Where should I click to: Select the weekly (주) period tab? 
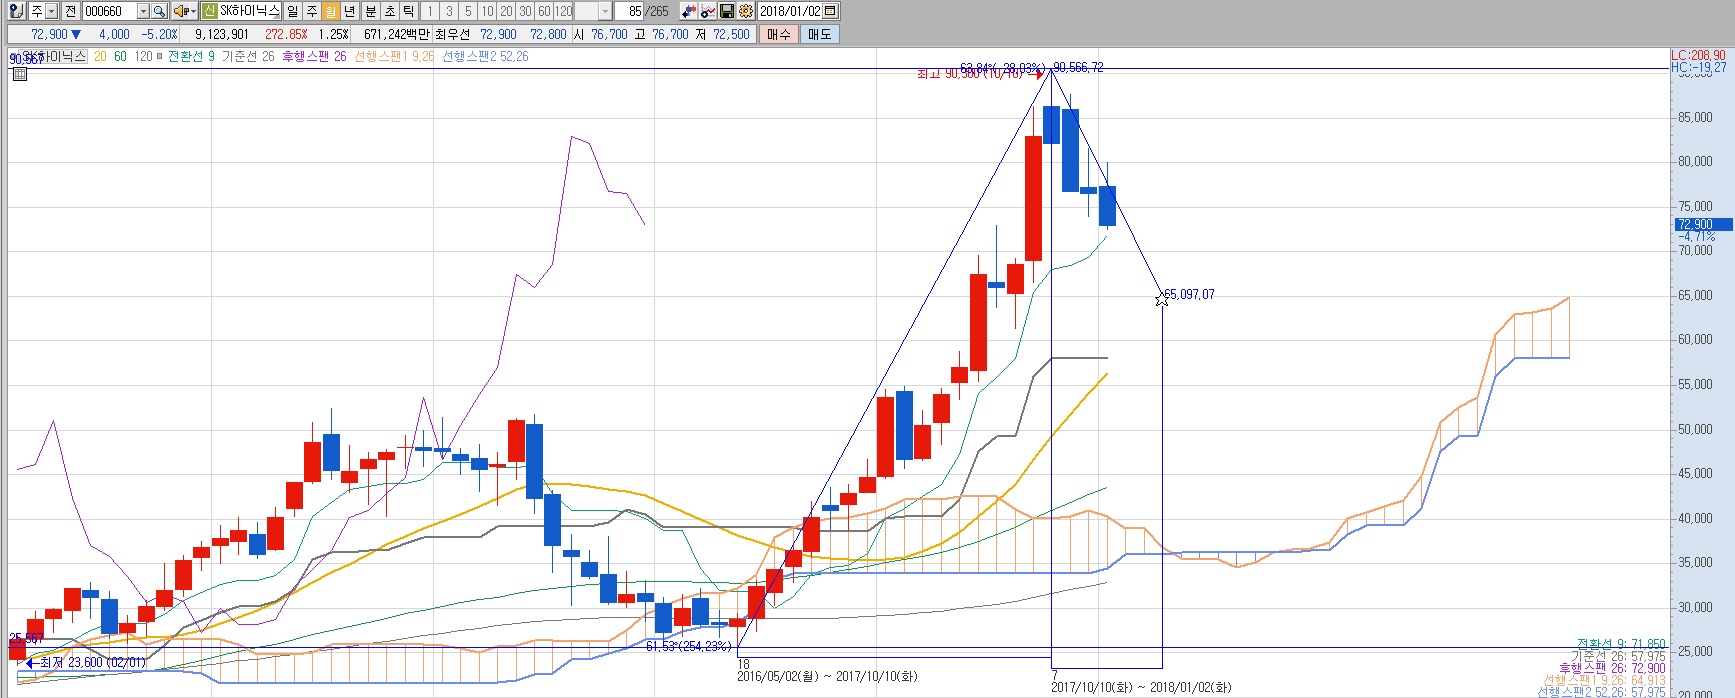click(x=312, y=11)
